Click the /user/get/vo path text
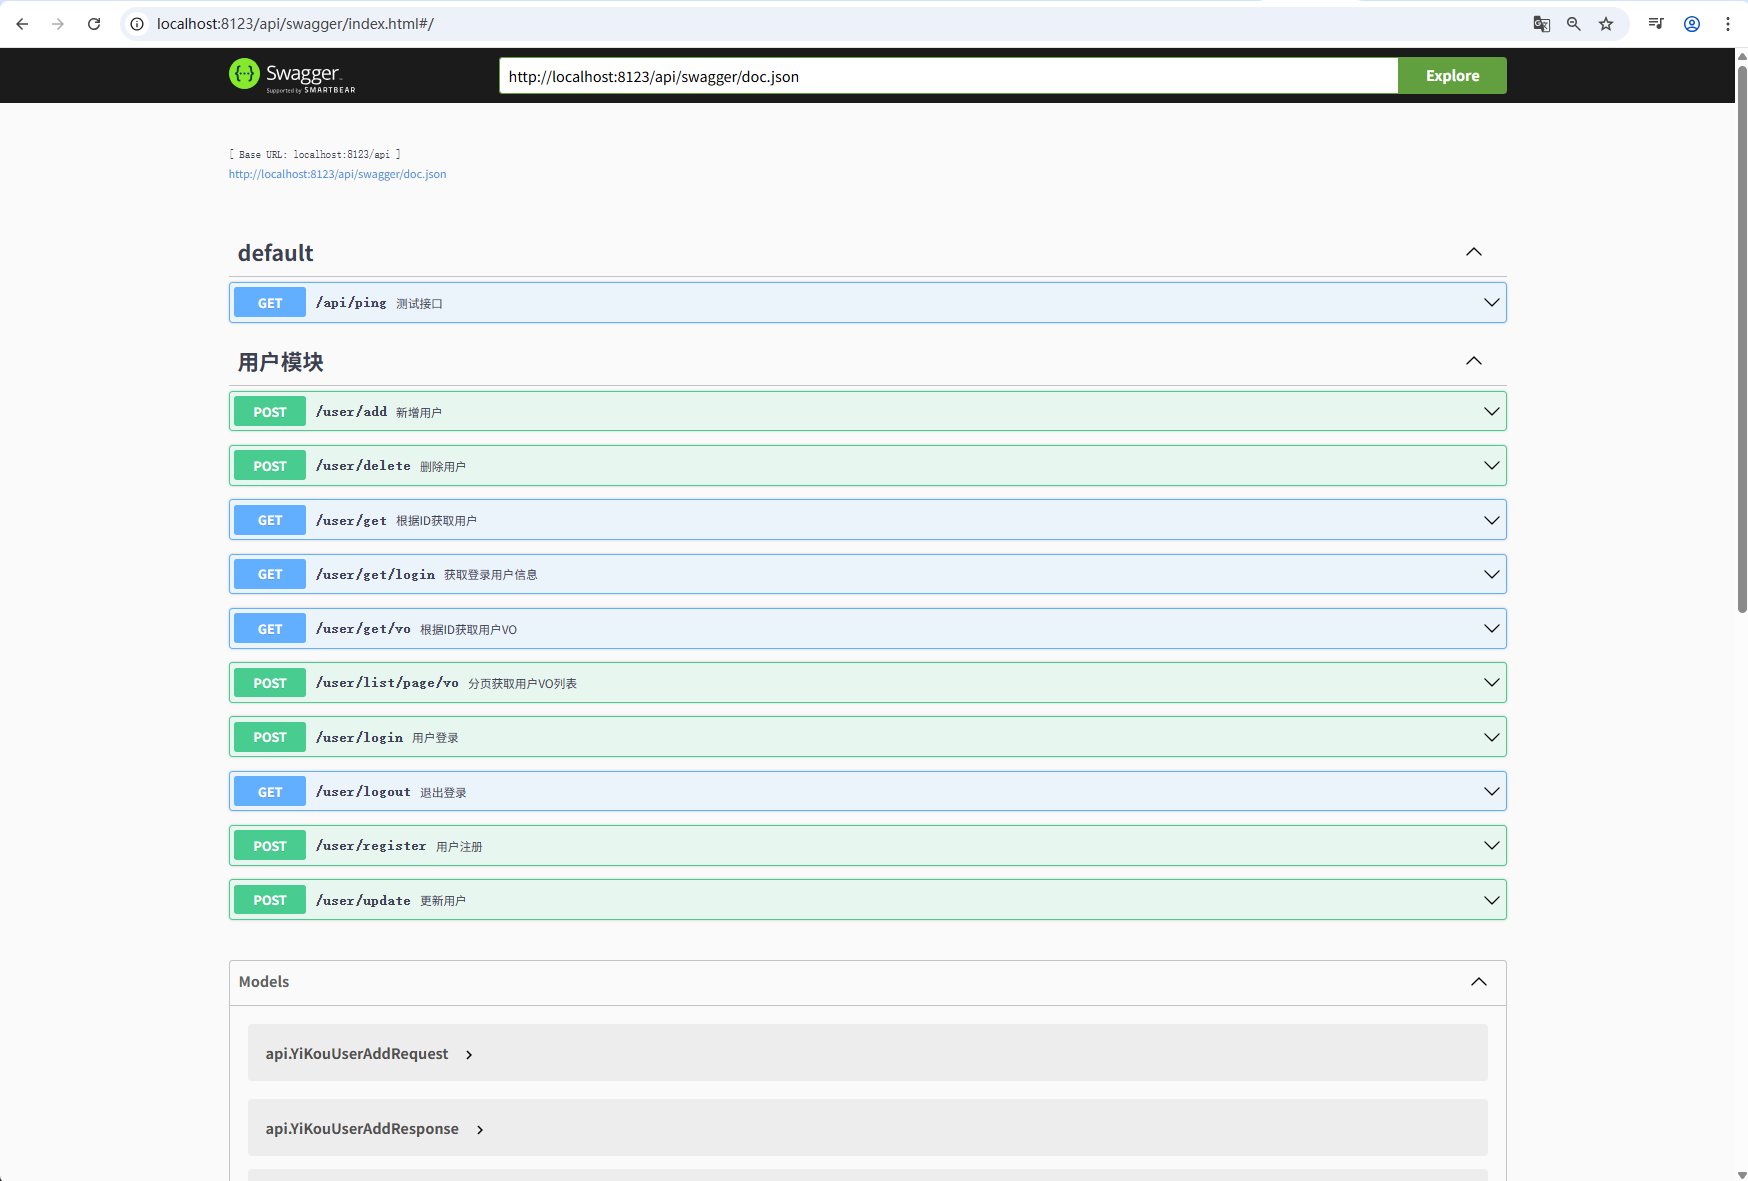The image size is (1748, 1181). coord(363,629)
